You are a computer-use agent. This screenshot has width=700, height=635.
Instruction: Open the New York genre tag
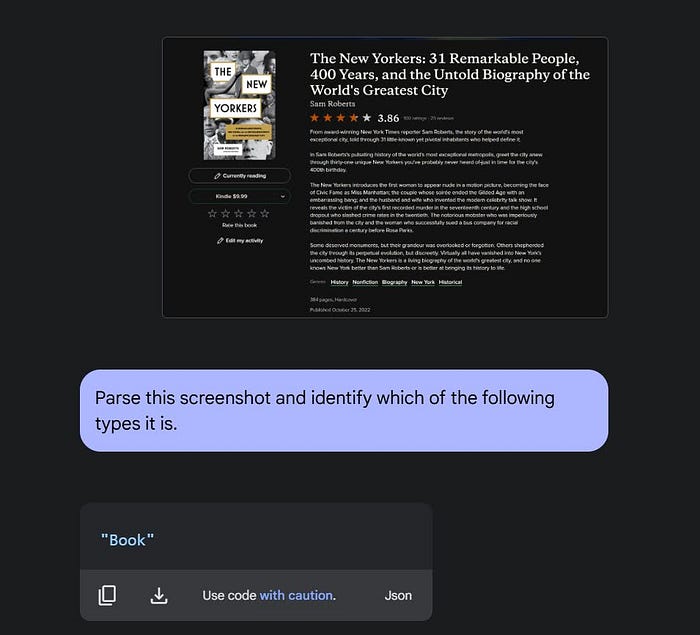coord(423,282)
